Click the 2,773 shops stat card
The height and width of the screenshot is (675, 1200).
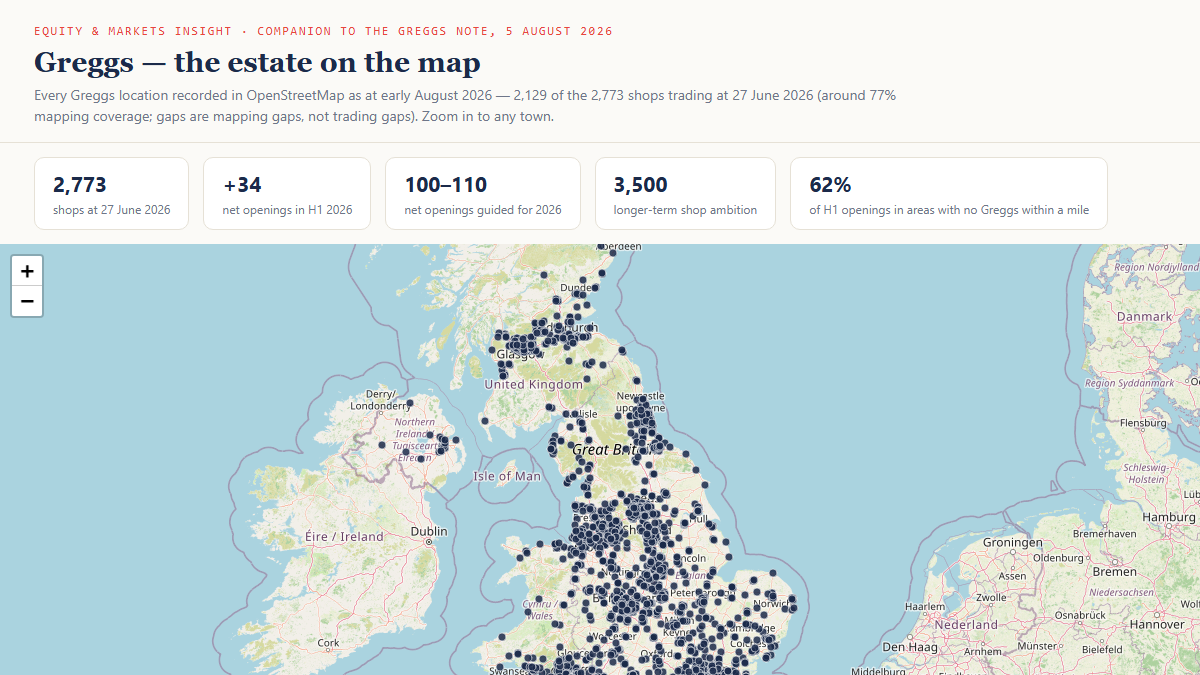click(111, 194)
